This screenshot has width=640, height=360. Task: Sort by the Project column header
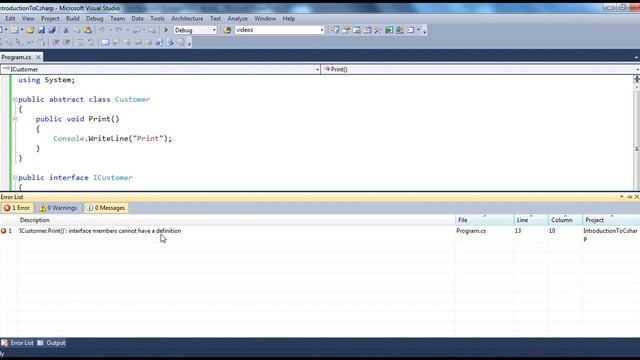point(611,220)
